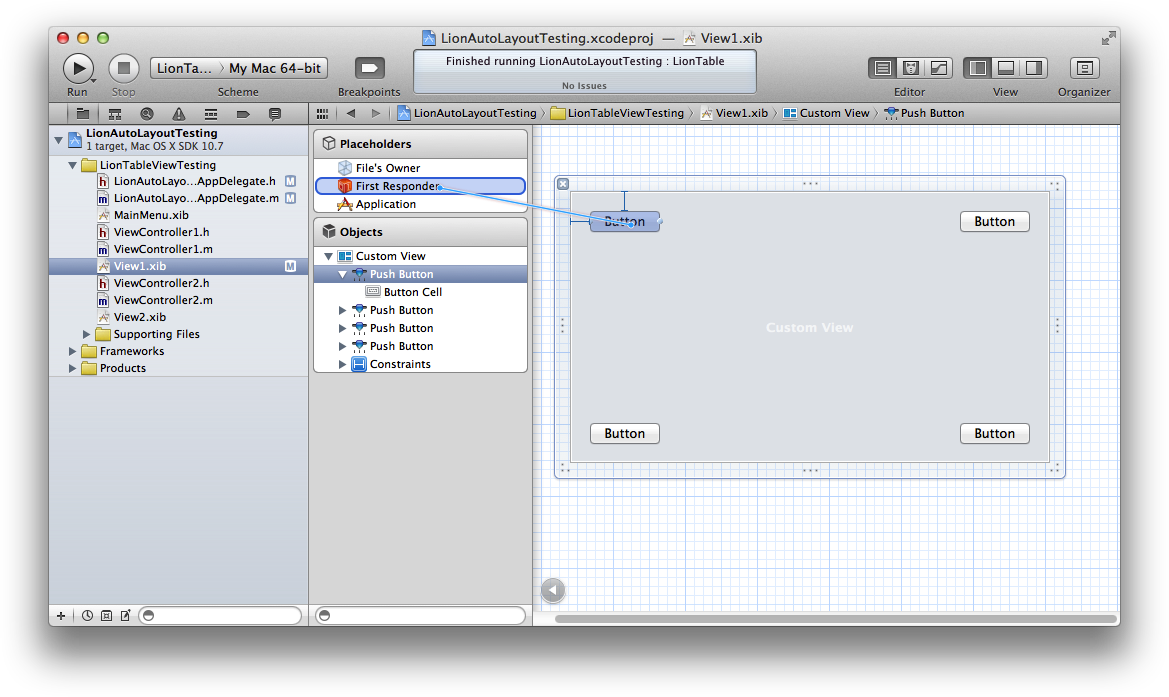This screenshot has height=697, width=1169.
Task: Show the Project navigator folder tab
Action: tap(83, 114)
